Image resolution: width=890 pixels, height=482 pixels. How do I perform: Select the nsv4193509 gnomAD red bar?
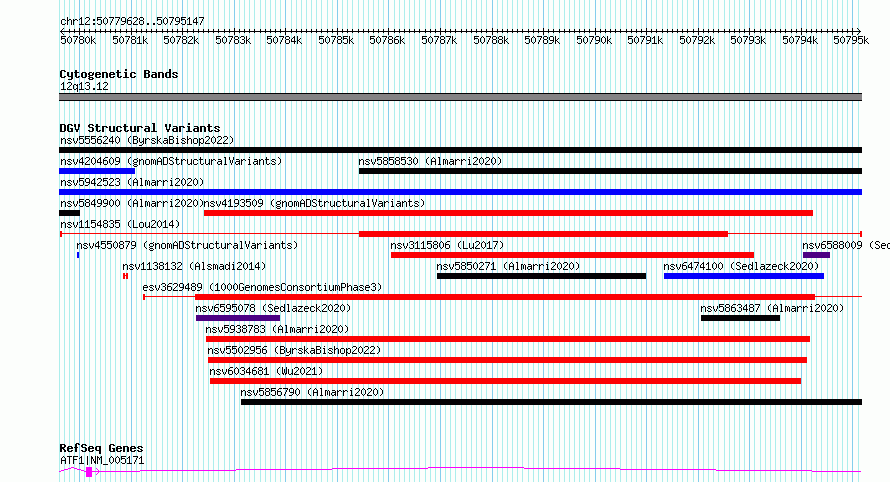508,213
